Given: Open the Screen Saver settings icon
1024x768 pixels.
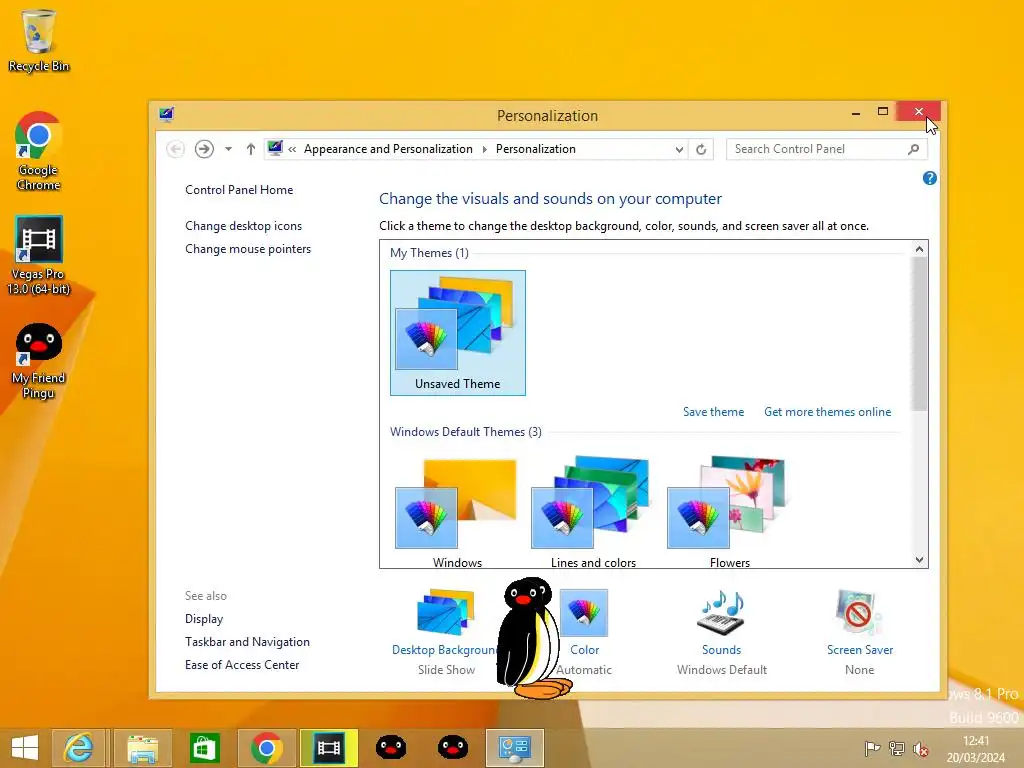Looking at the screenshot, I should click(x=859, y=613).
